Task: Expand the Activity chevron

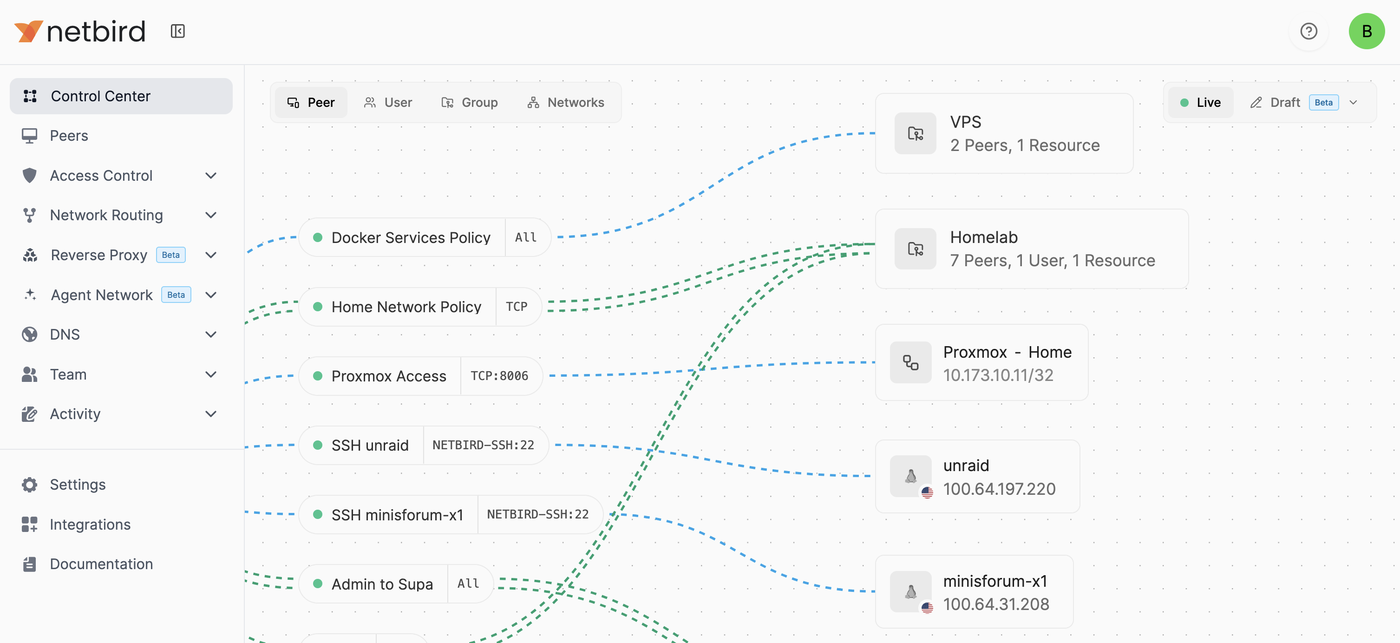Action: (211, 414)
